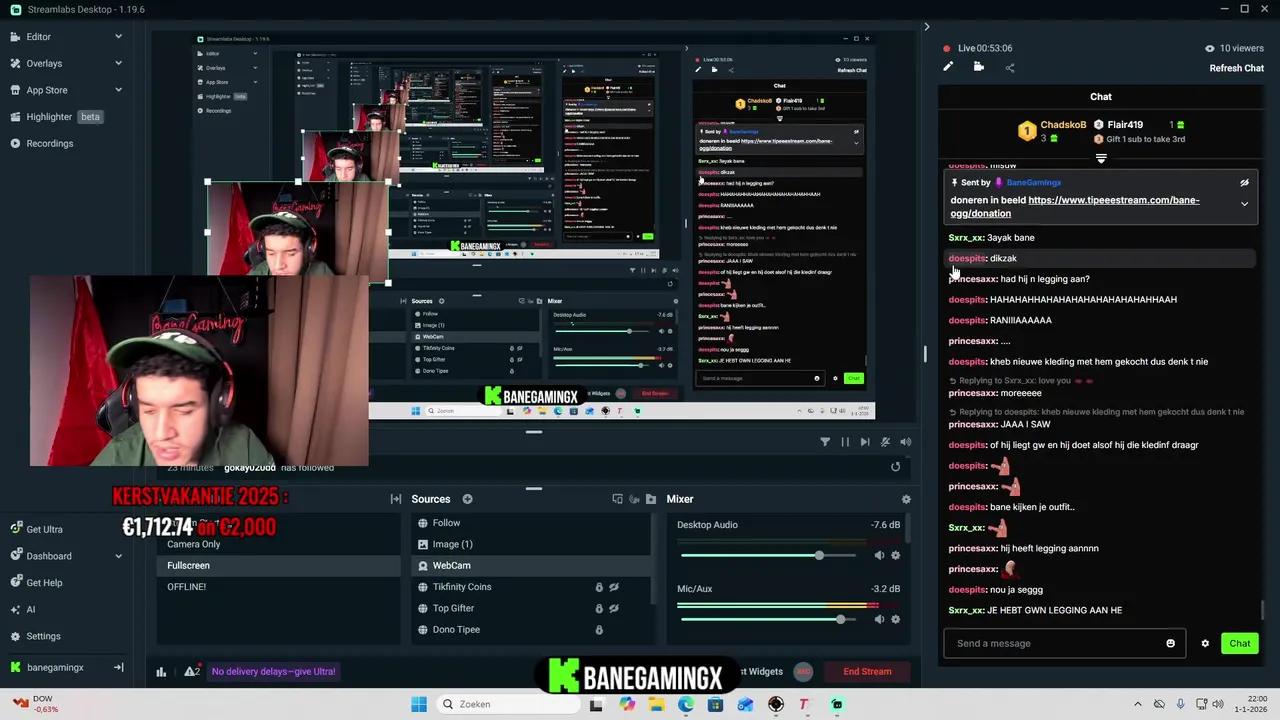Image resolution: width=1280 pixels, height=720 pixels.
Task: Click No delivery delays Ultra banner
Action: tap(273, 672)
